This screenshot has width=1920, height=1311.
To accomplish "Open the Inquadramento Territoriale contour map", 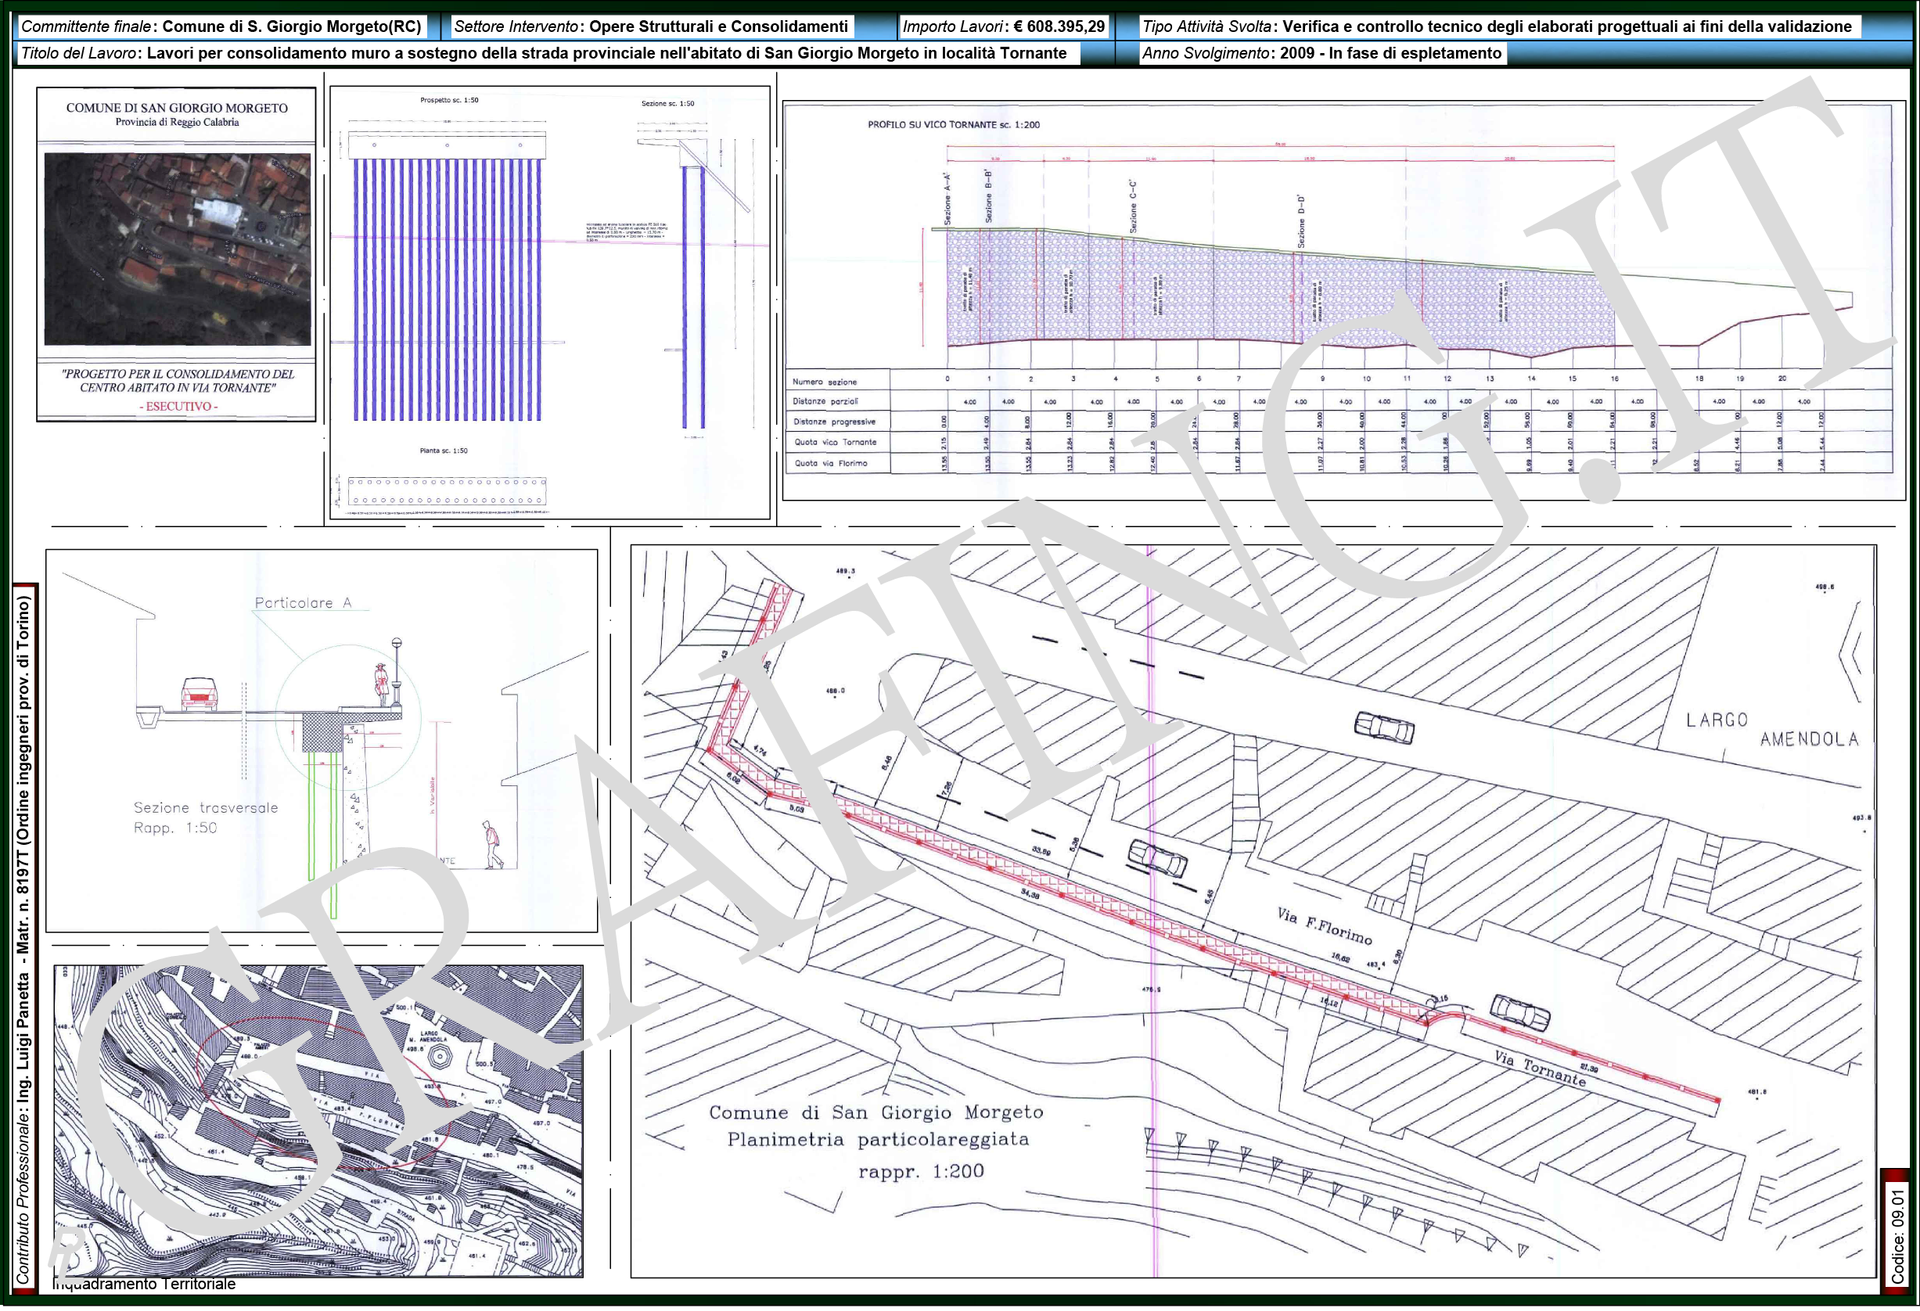I will click(x=318, y=1120).
